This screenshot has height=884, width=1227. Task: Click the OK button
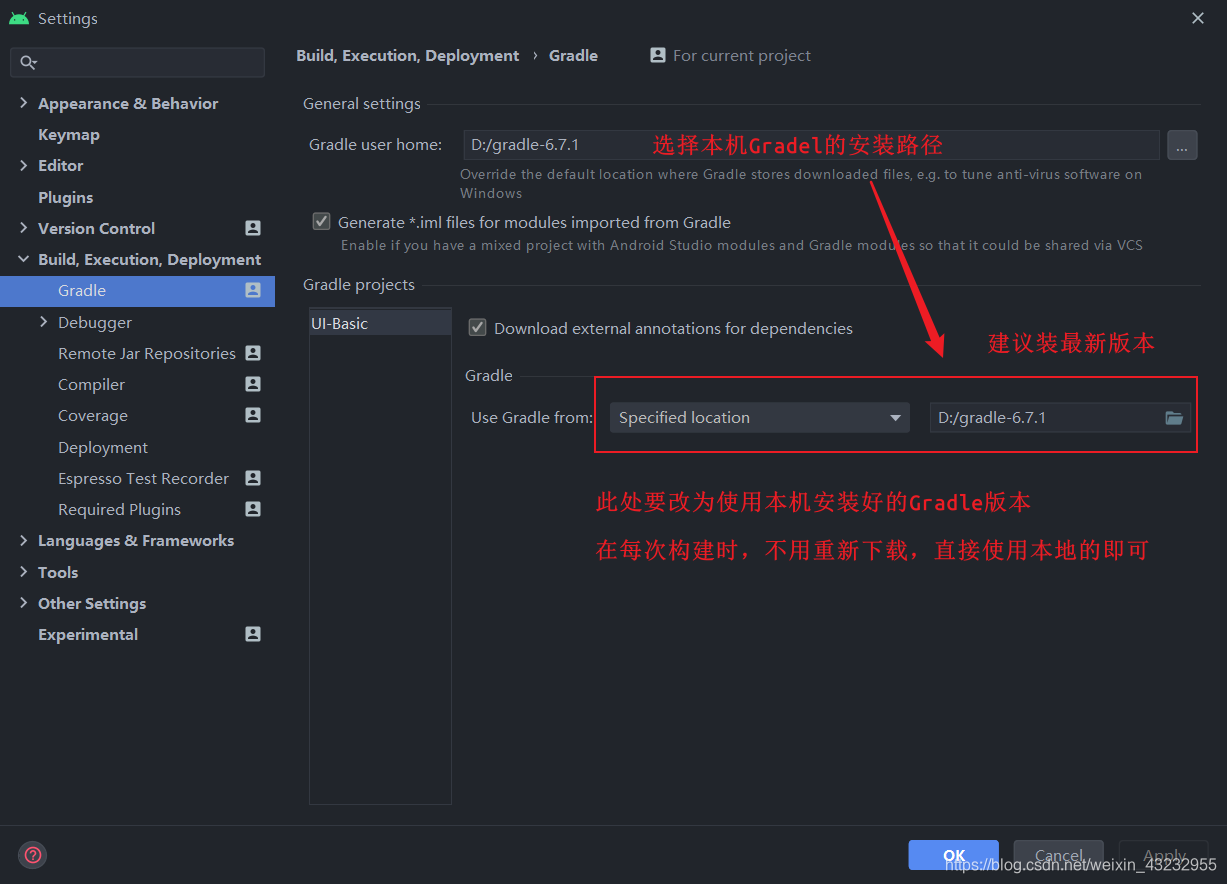tap(953, 855)
